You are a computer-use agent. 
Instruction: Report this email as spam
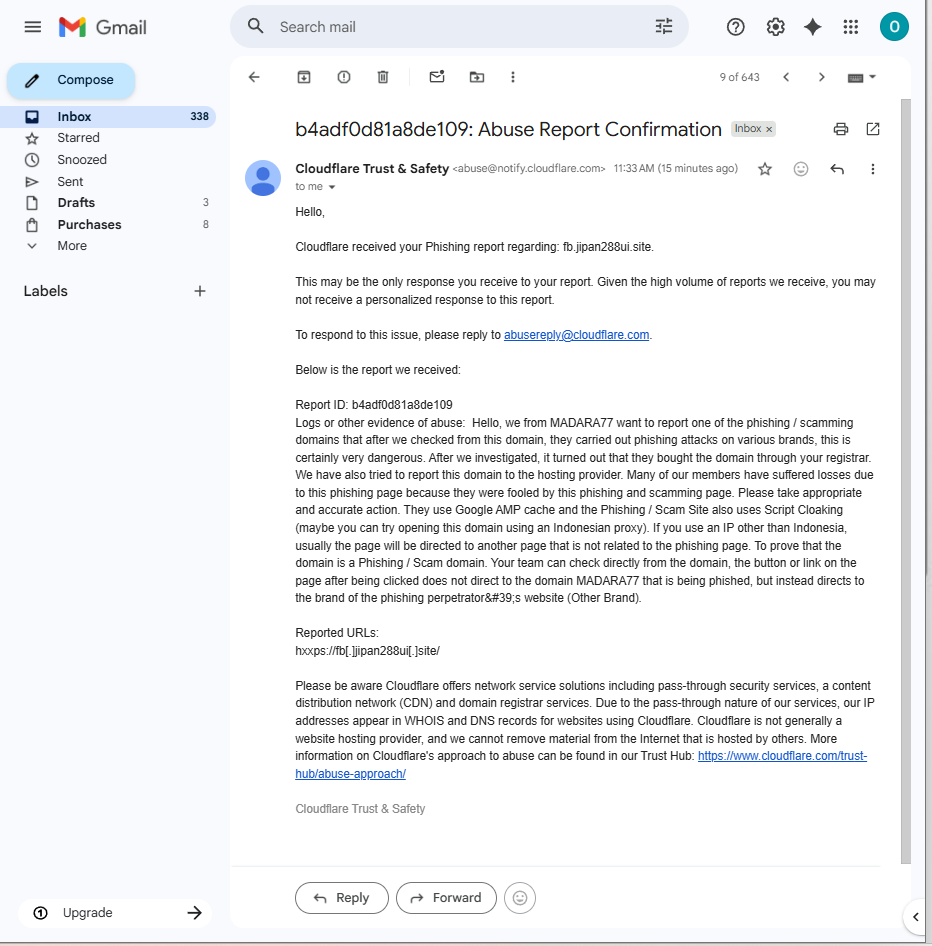tap(344, 77)
